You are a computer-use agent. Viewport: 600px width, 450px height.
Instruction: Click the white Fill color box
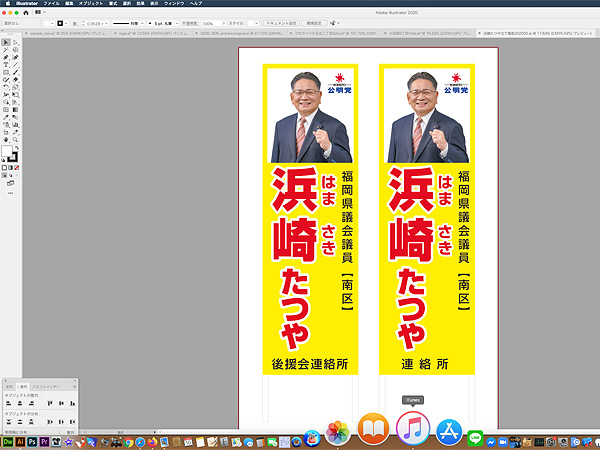[x=7, y=151]
